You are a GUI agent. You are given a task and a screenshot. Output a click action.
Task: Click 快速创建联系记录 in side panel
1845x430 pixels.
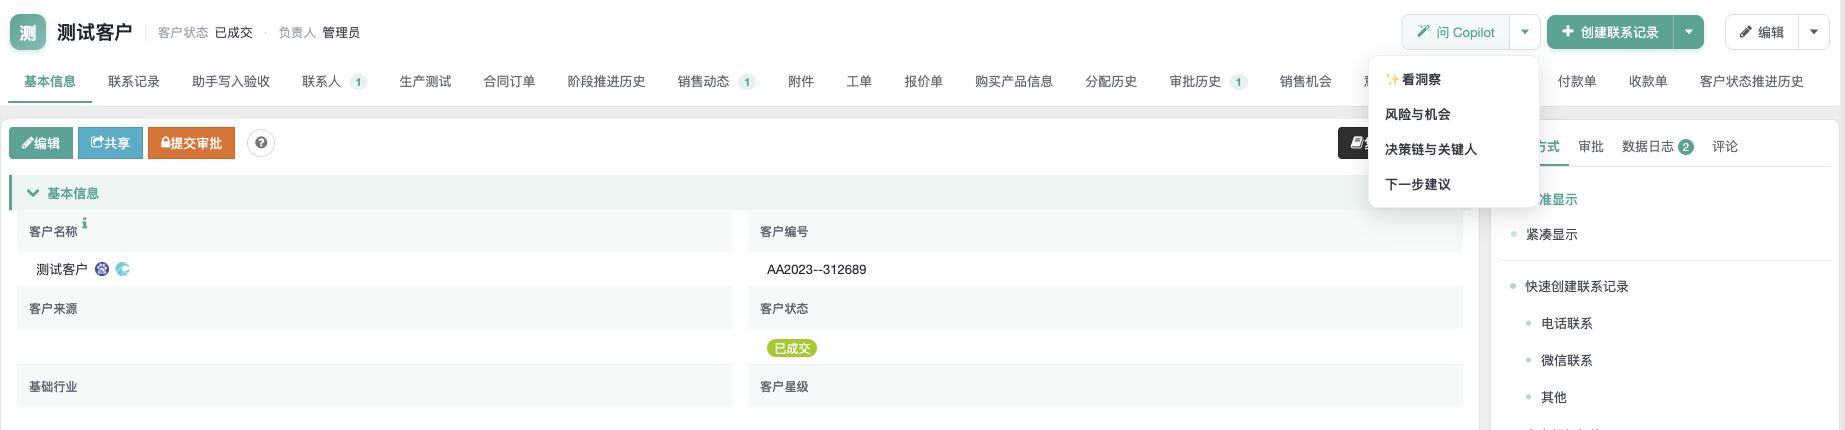1577,286
